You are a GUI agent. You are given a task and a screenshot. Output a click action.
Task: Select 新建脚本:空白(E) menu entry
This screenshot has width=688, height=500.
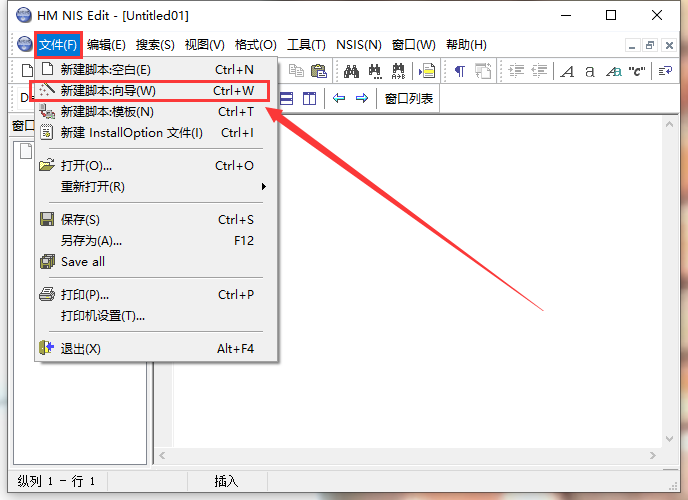156,69
